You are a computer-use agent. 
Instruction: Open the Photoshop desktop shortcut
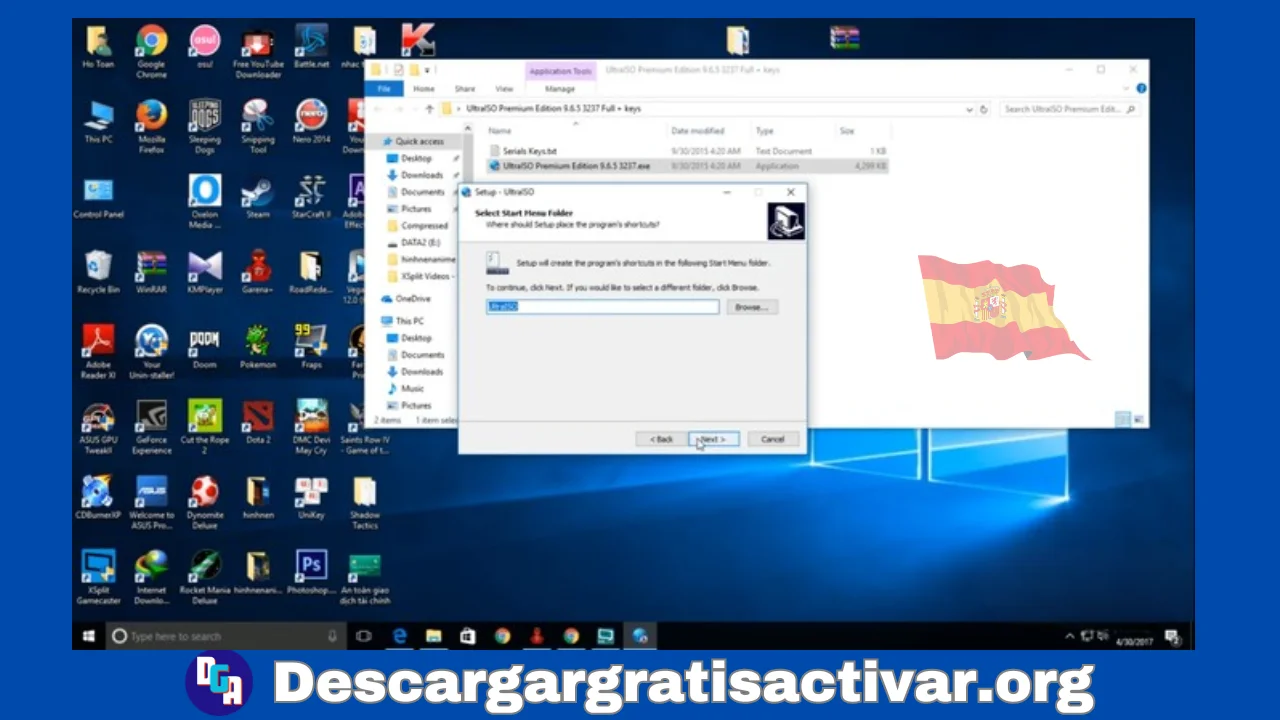point(311,572)
